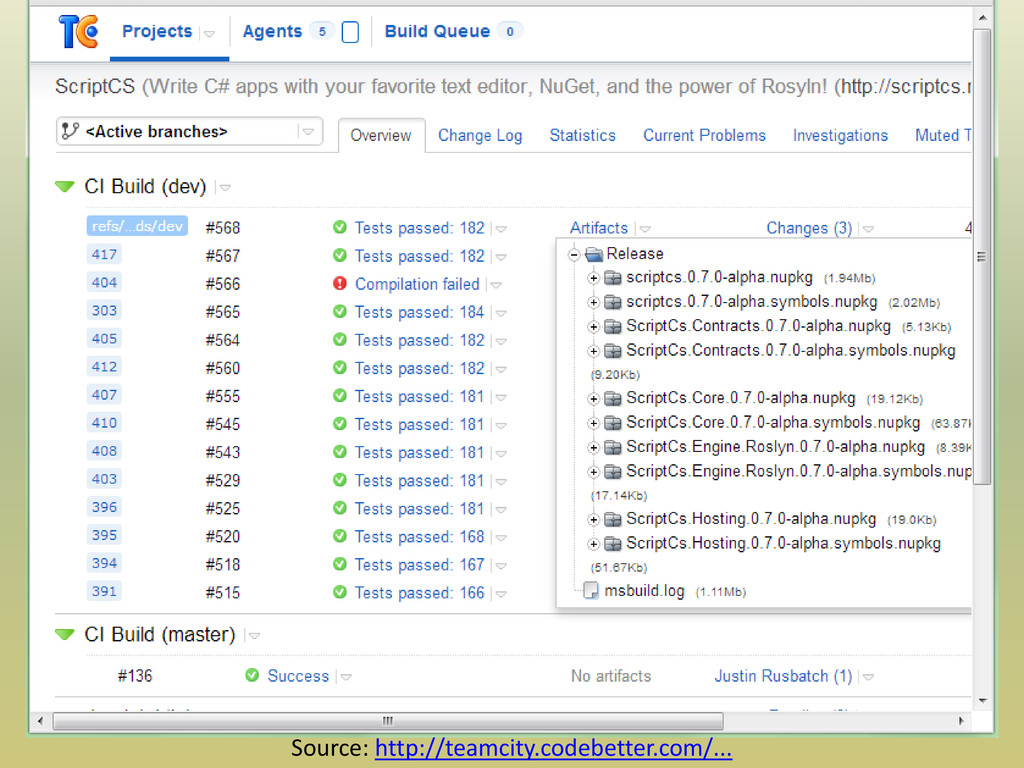The width and height of the screenshot is (1024, 768).
Task: Open branch 417 label
Action: (x=104, y=254)
